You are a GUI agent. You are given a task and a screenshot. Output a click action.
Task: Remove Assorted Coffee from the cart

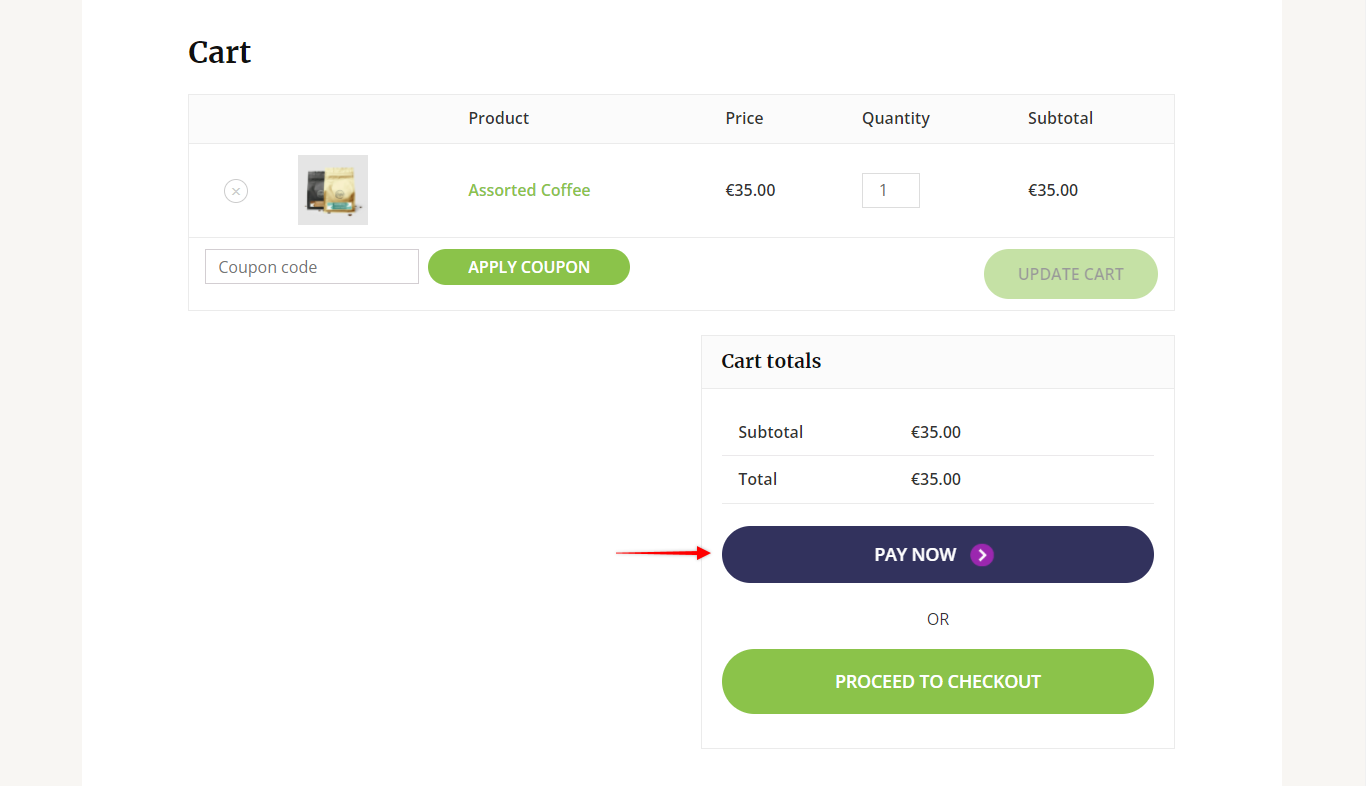coord(236,191)
